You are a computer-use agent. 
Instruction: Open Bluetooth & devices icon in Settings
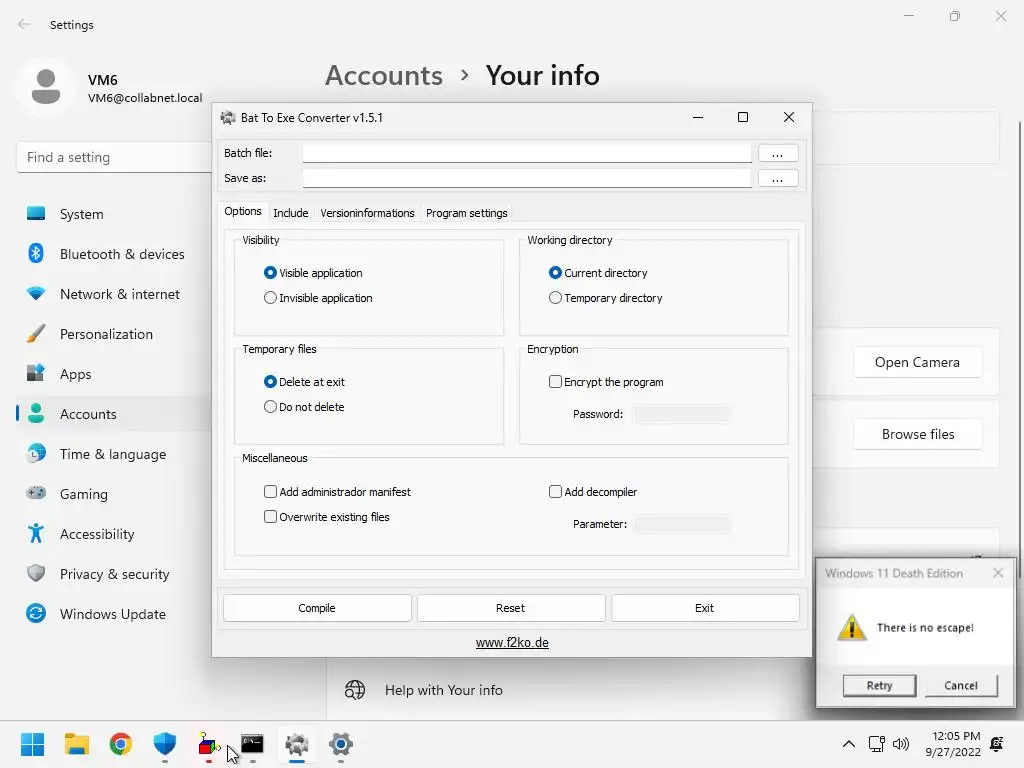(x=36, y=253)
